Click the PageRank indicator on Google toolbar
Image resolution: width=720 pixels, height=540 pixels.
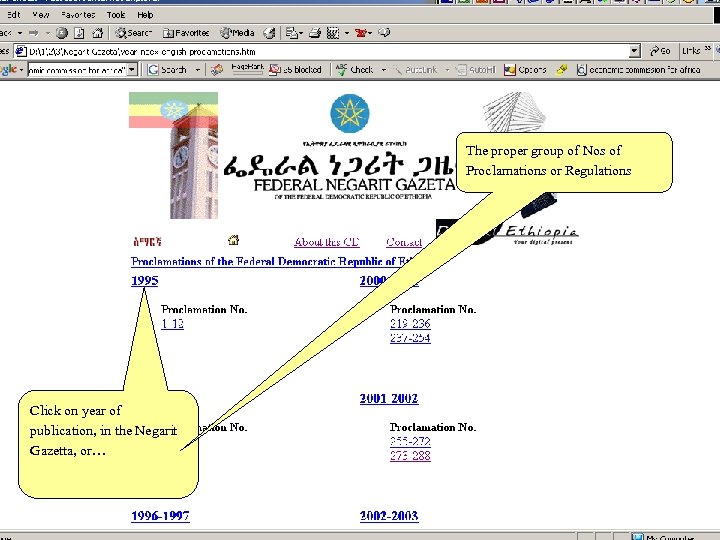pos(247,68)
